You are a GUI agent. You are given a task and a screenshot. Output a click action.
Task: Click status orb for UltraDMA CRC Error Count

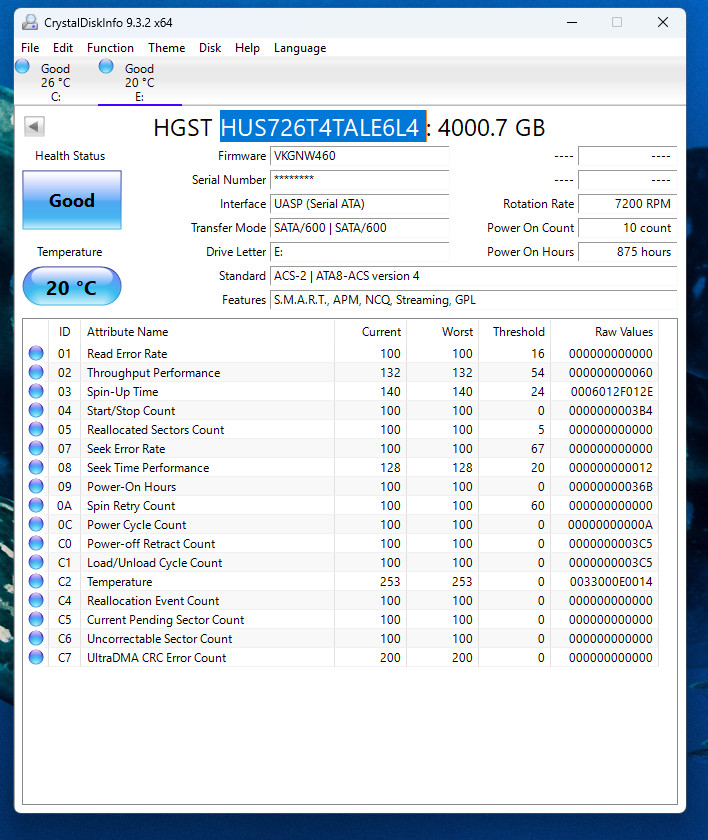(x=36, y=657)
